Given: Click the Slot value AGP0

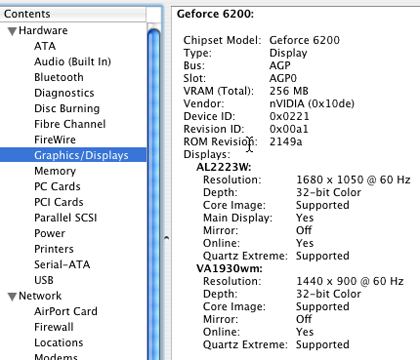Looking at the screenshot, I should pyautogui.click(x=283, y=78).
